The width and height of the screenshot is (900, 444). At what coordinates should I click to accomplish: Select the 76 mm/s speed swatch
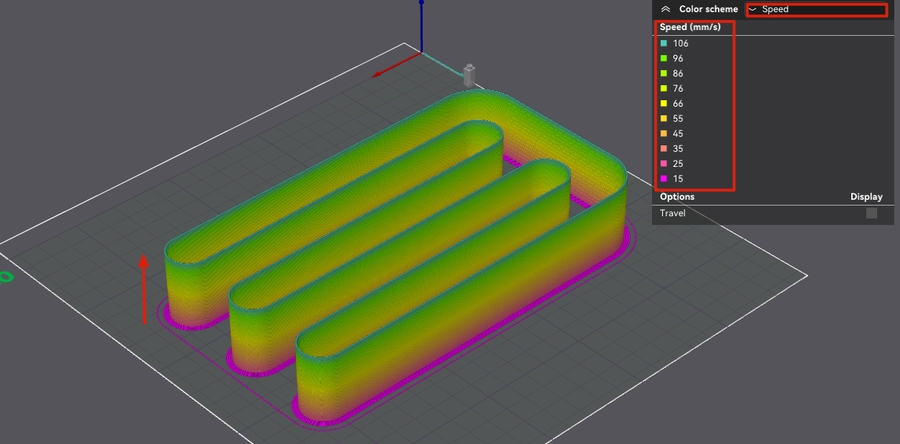(663, 88)
